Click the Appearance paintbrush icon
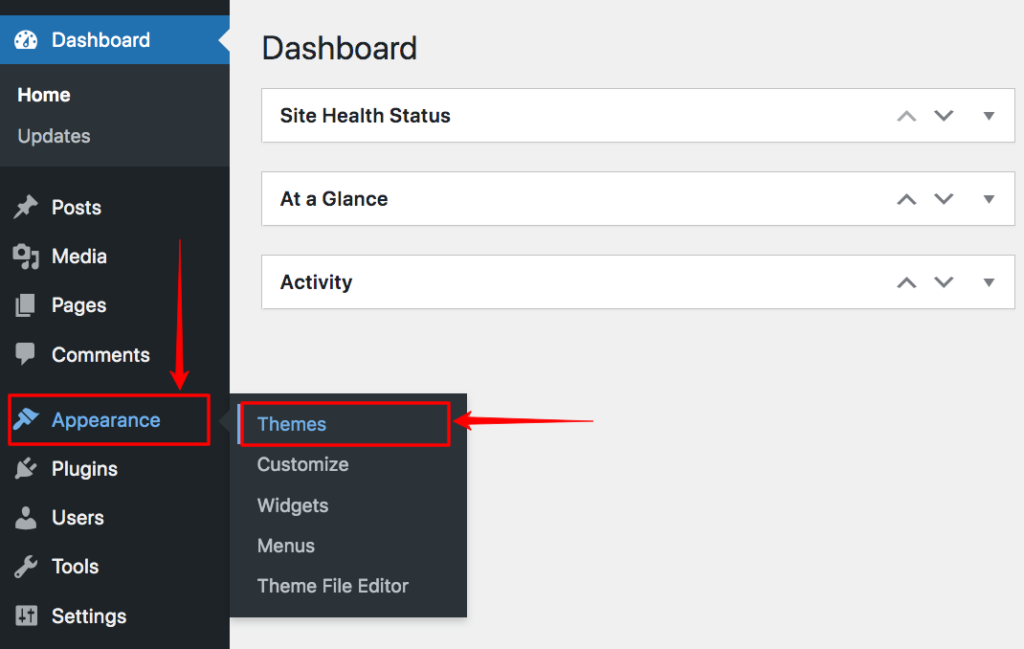The width and height of the screenshot is (1024, 649). [26, 419]
